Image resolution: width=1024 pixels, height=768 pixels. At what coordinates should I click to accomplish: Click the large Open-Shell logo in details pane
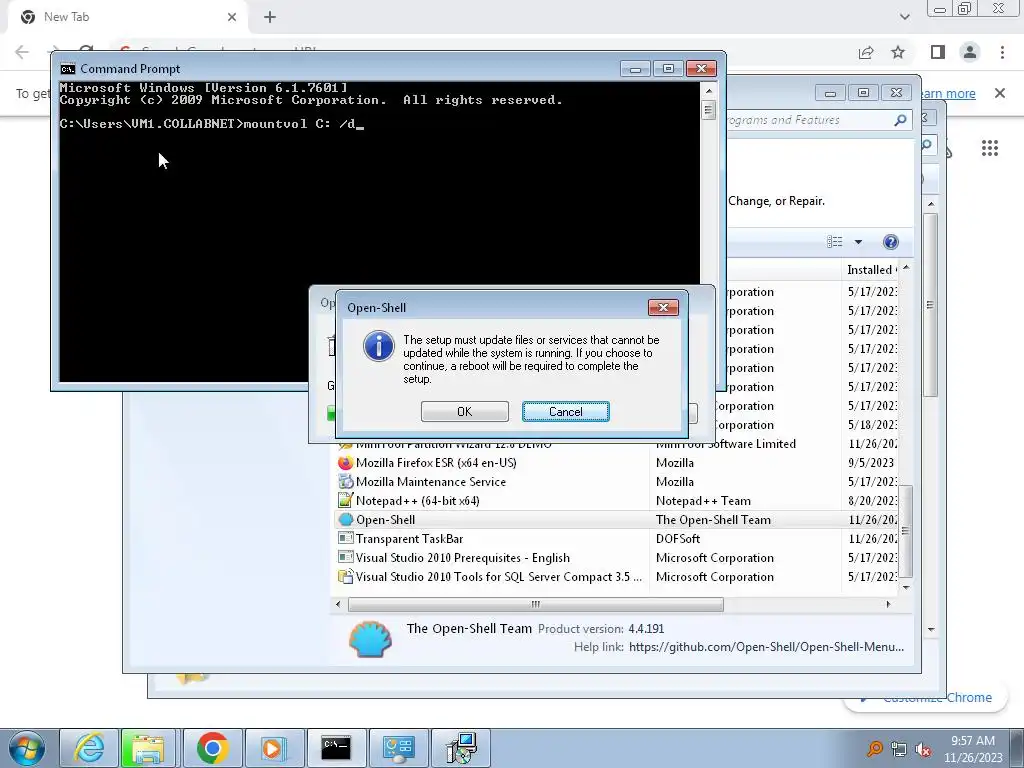click(370, 638)
